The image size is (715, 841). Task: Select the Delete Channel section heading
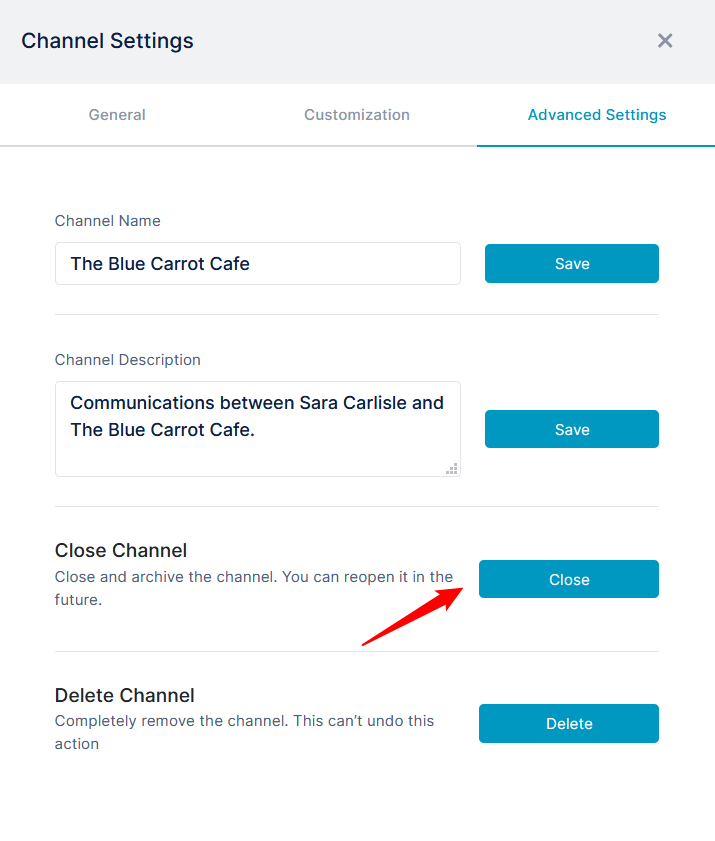coord(124,695)
